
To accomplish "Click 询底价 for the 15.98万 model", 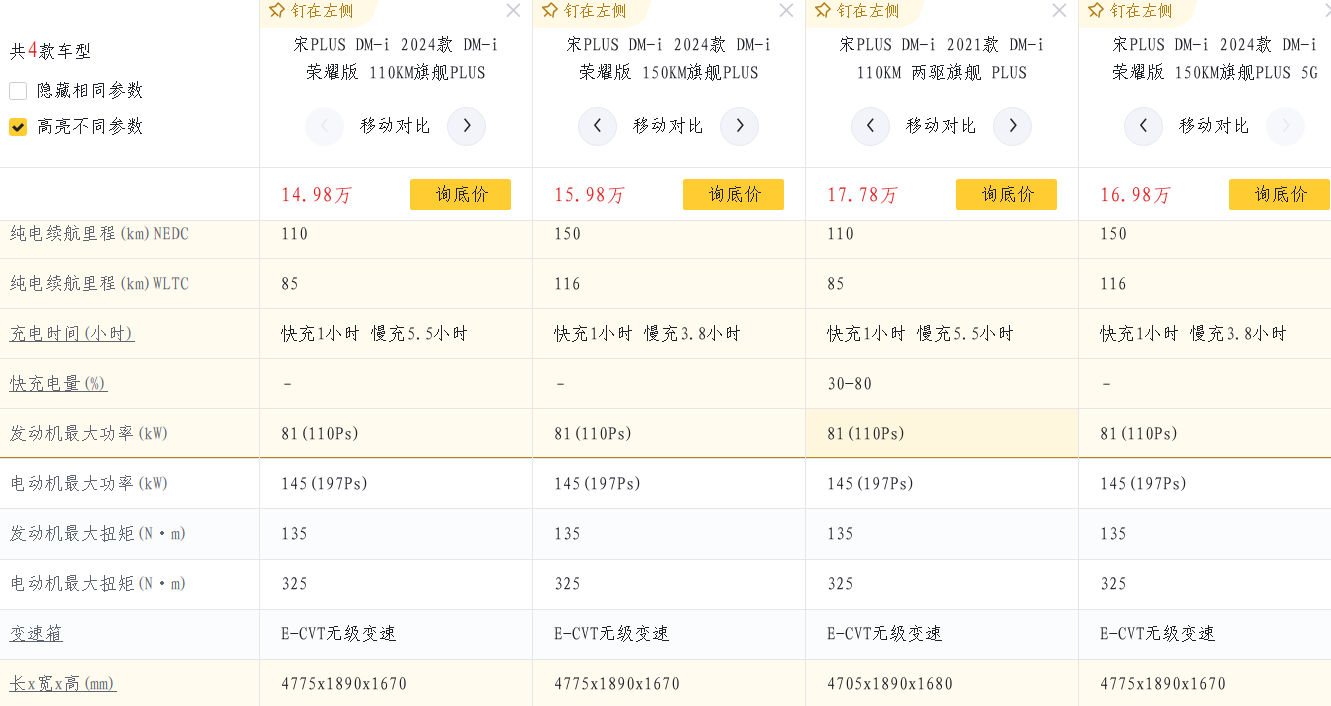I will (x=733, y=195).
